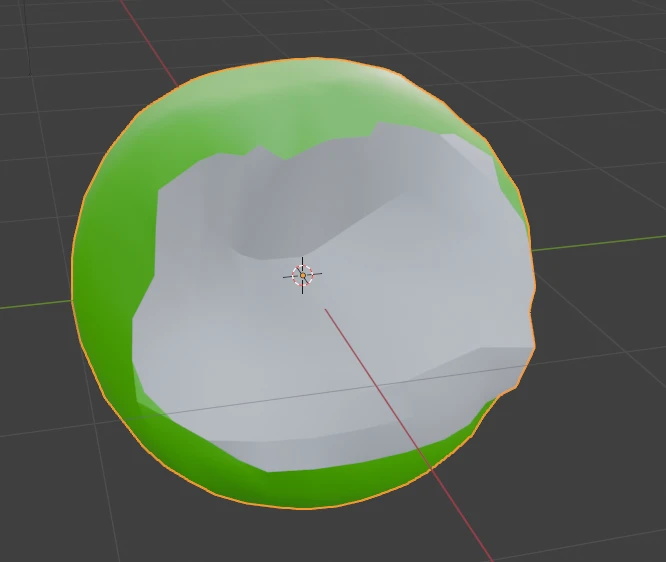Click the 3D cursor at the object's center

[303, 275]
